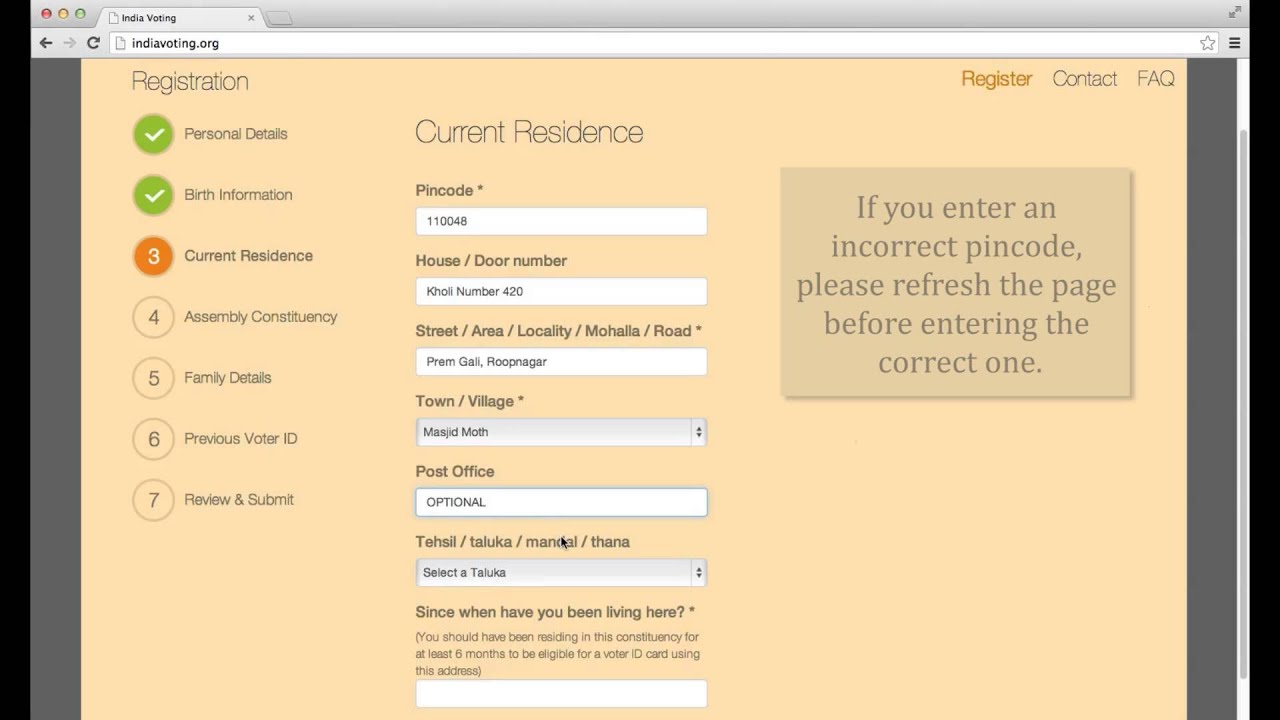Click the Current Residence heading
Screen dimensions: 1280x720
click(x=529, y=132)
